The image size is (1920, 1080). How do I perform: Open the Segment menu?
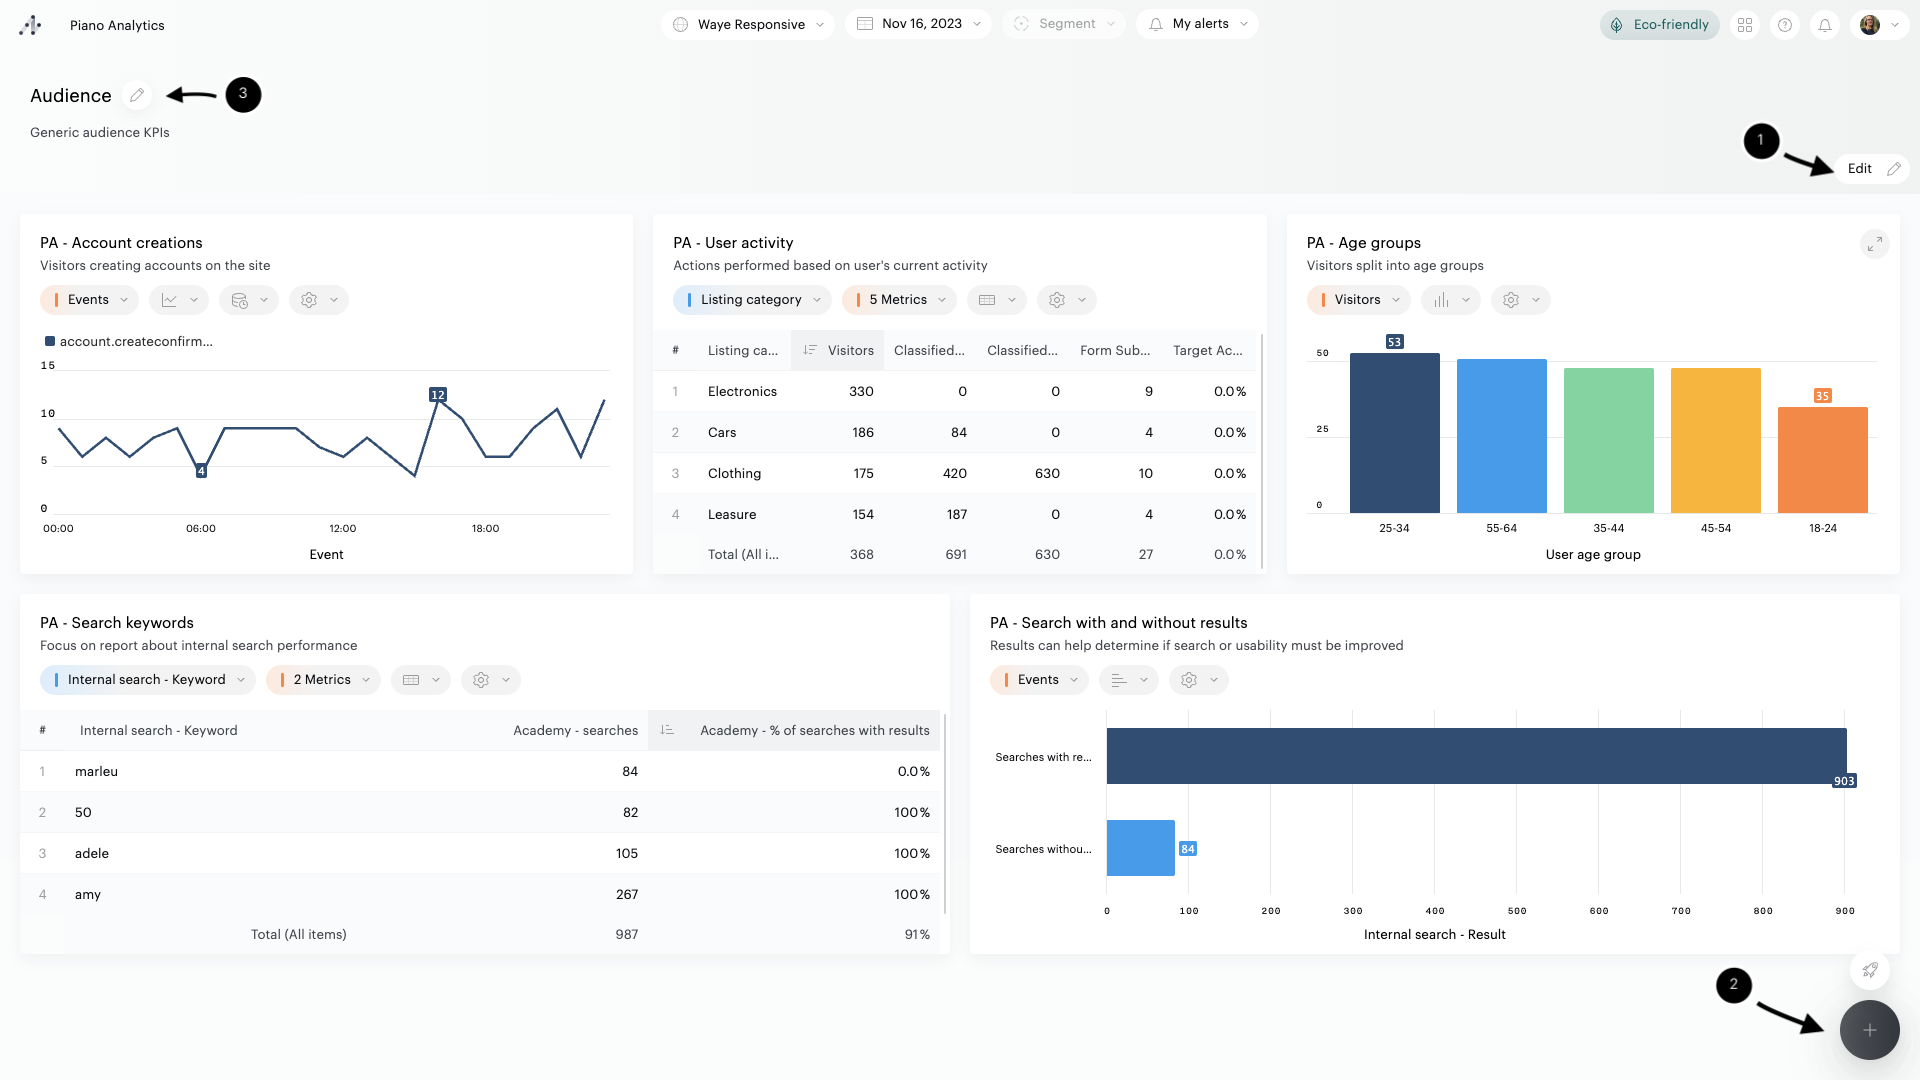(1064, 24)
